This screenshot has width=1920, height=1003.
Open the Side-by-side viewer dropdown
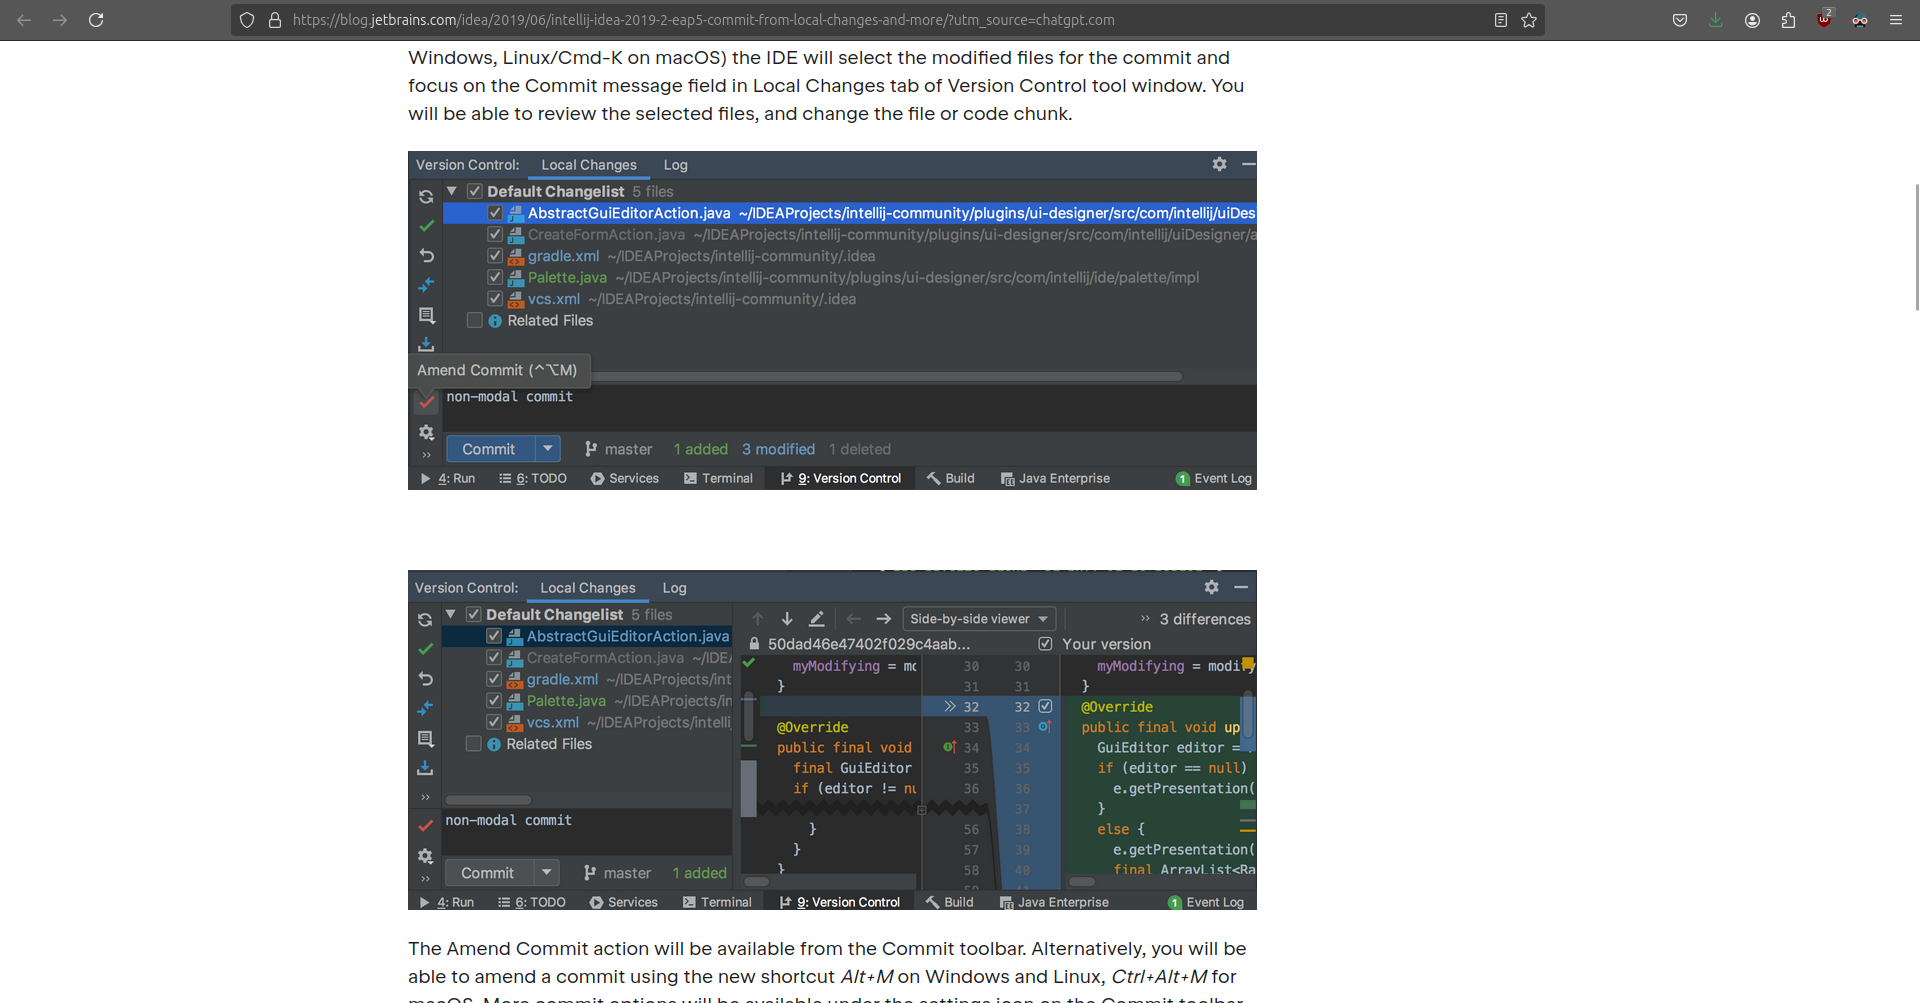(x=979, y=619)
